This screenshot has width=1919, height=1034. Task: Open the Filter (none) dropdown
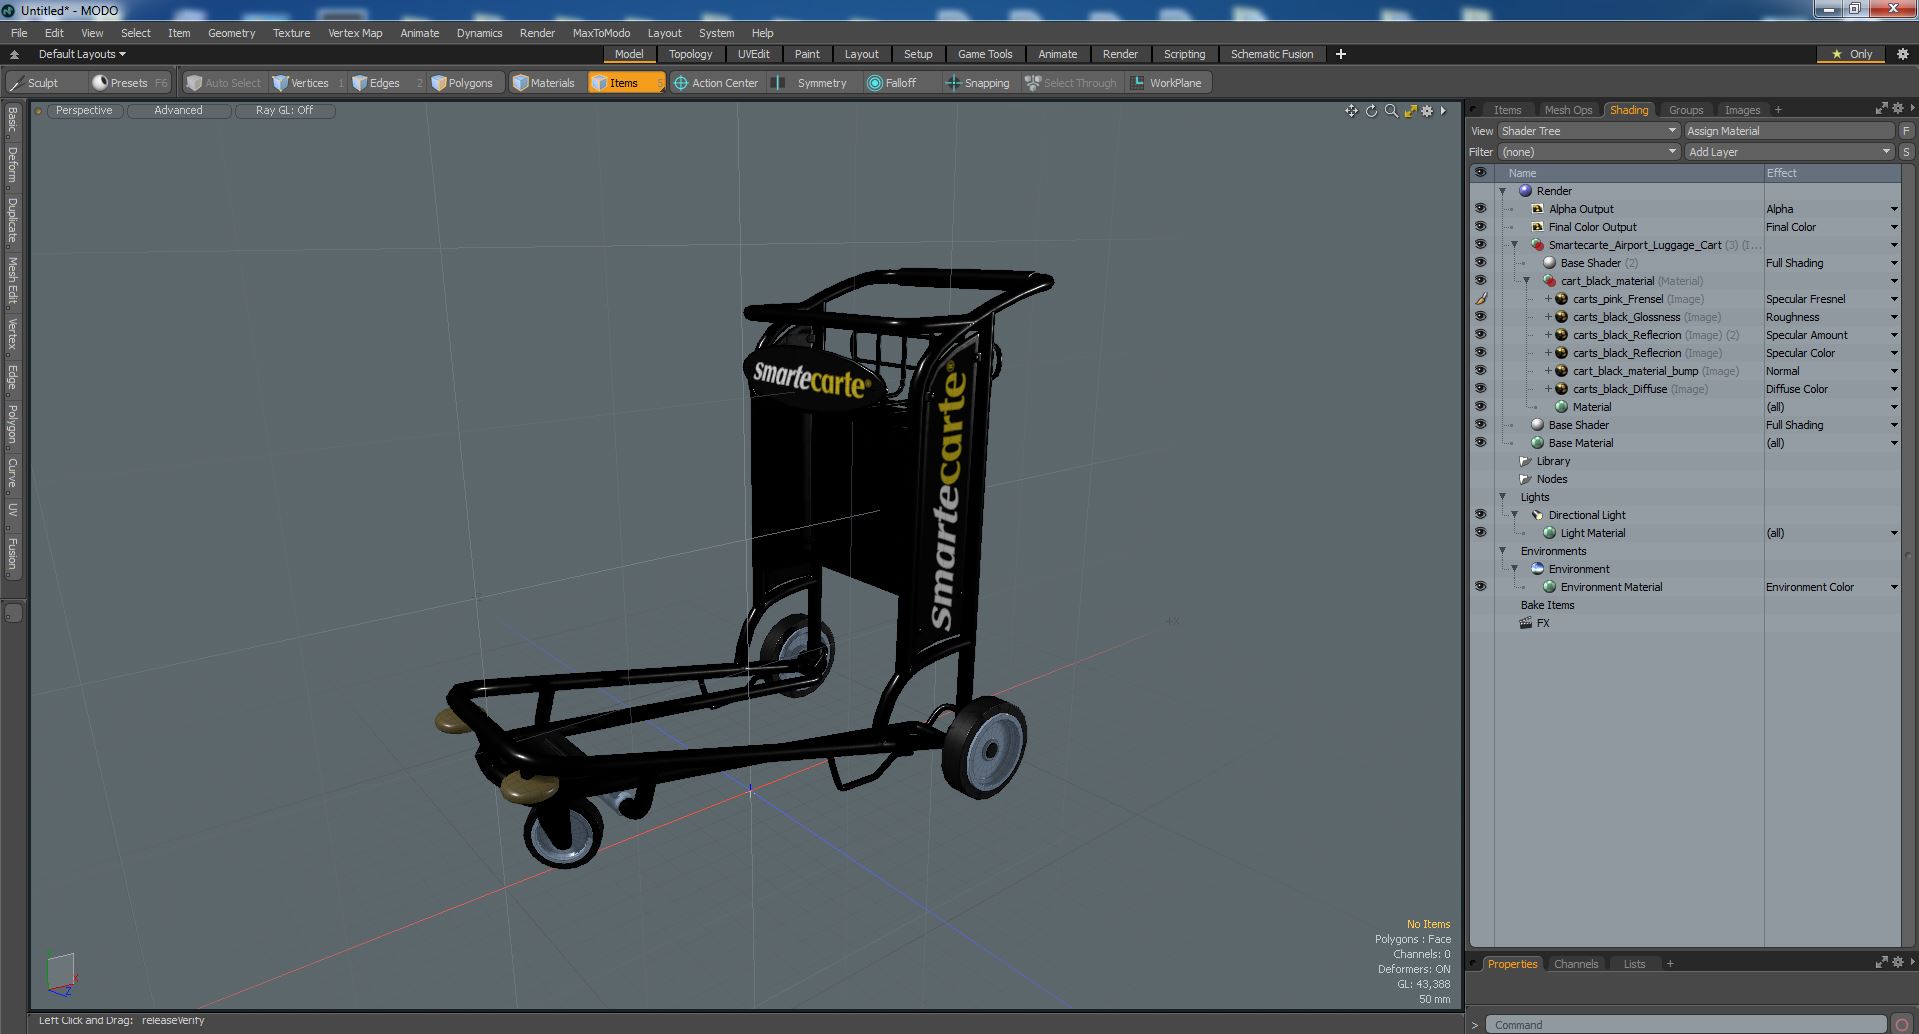1588,152
